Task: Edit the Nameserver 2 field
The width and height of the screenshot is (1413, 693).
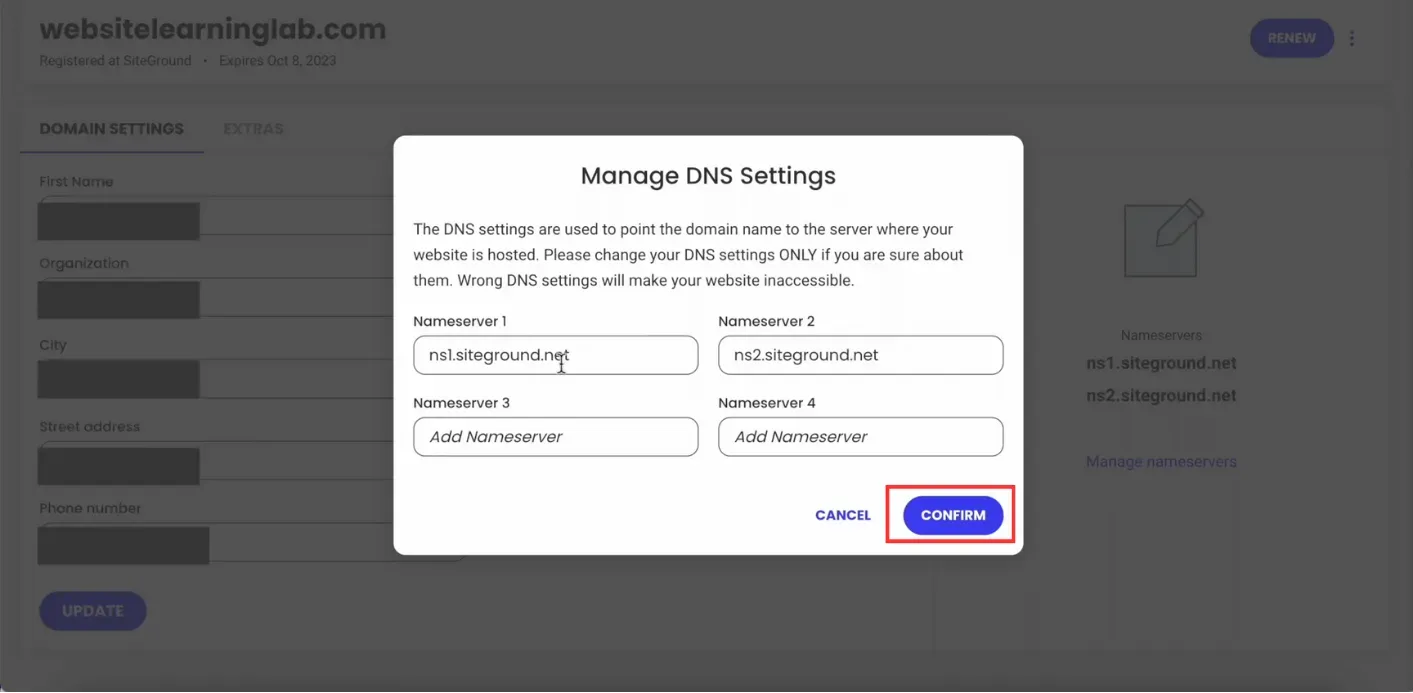Action: click(x=860, y=355)
